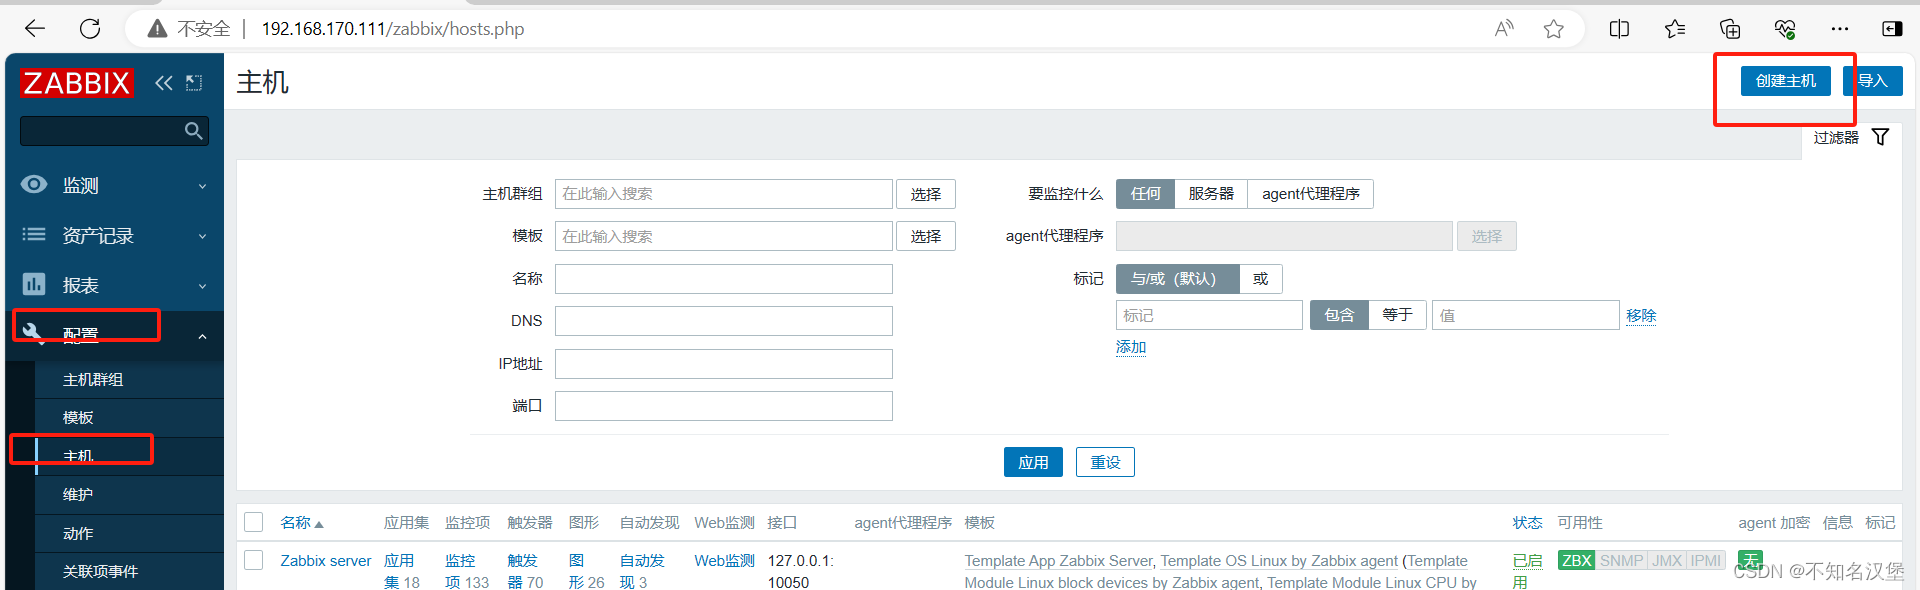Screen dimensions: 1920x590
Task: Click the 导入 button
Action: (1873, 81)
